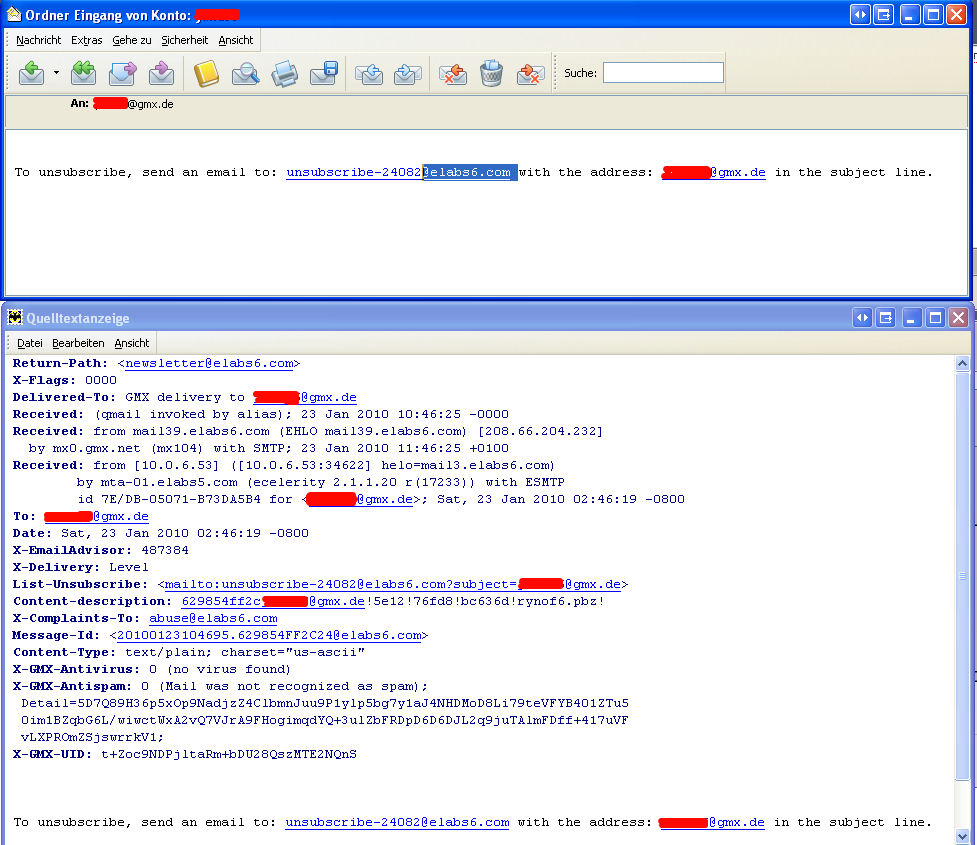Open Bearbeiten menu in Quelltextanzeige window
The image size is (977, 845).
78,343
